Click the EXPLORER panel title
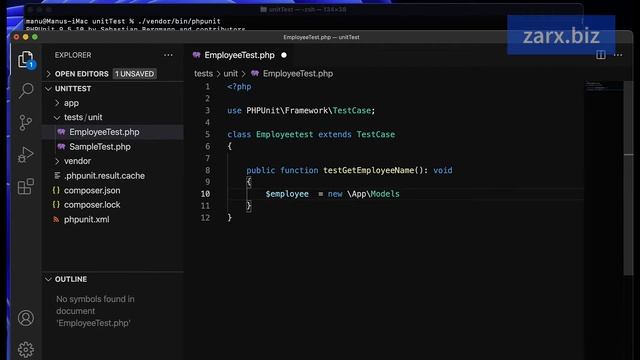640x360 pixels. [x=73, y=55]
